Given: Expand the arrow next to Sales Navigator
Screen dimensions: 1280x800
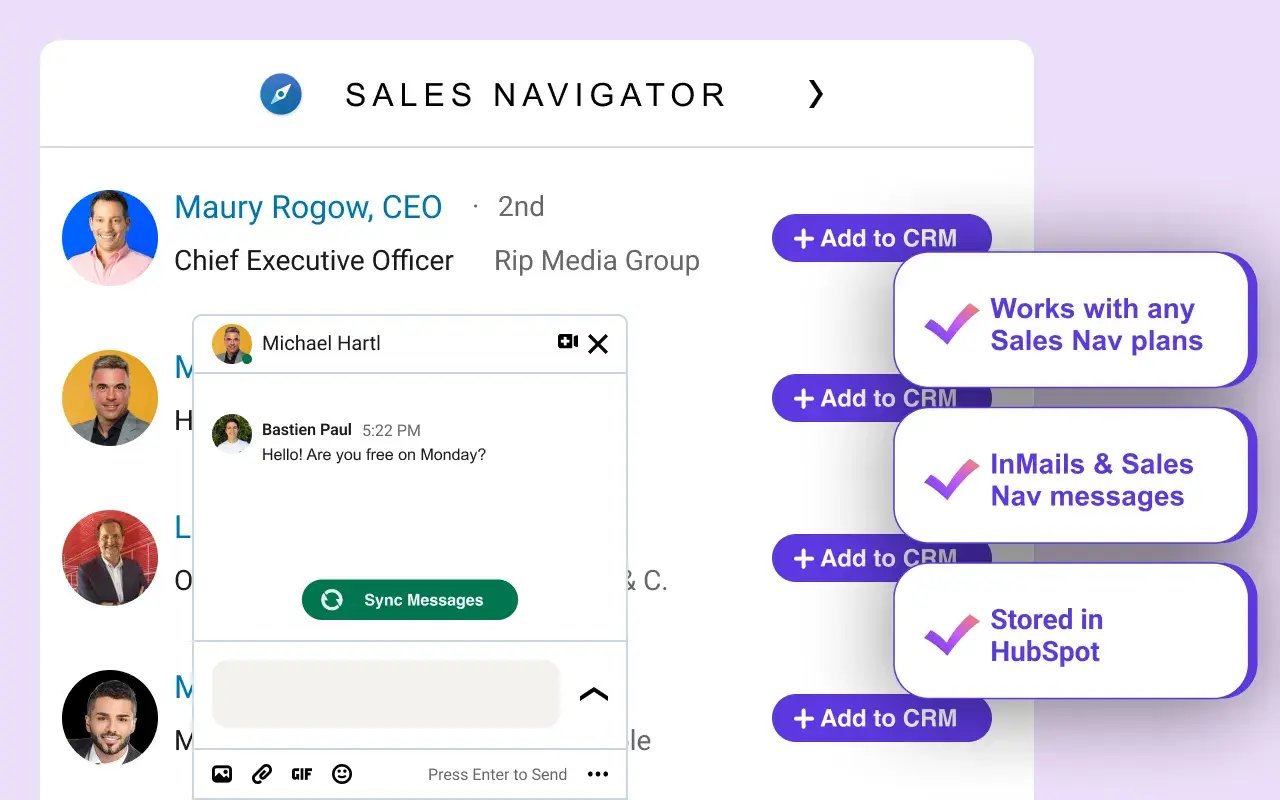Looking at the screenshot, I should pyautogui.click(x=816, y=94).
